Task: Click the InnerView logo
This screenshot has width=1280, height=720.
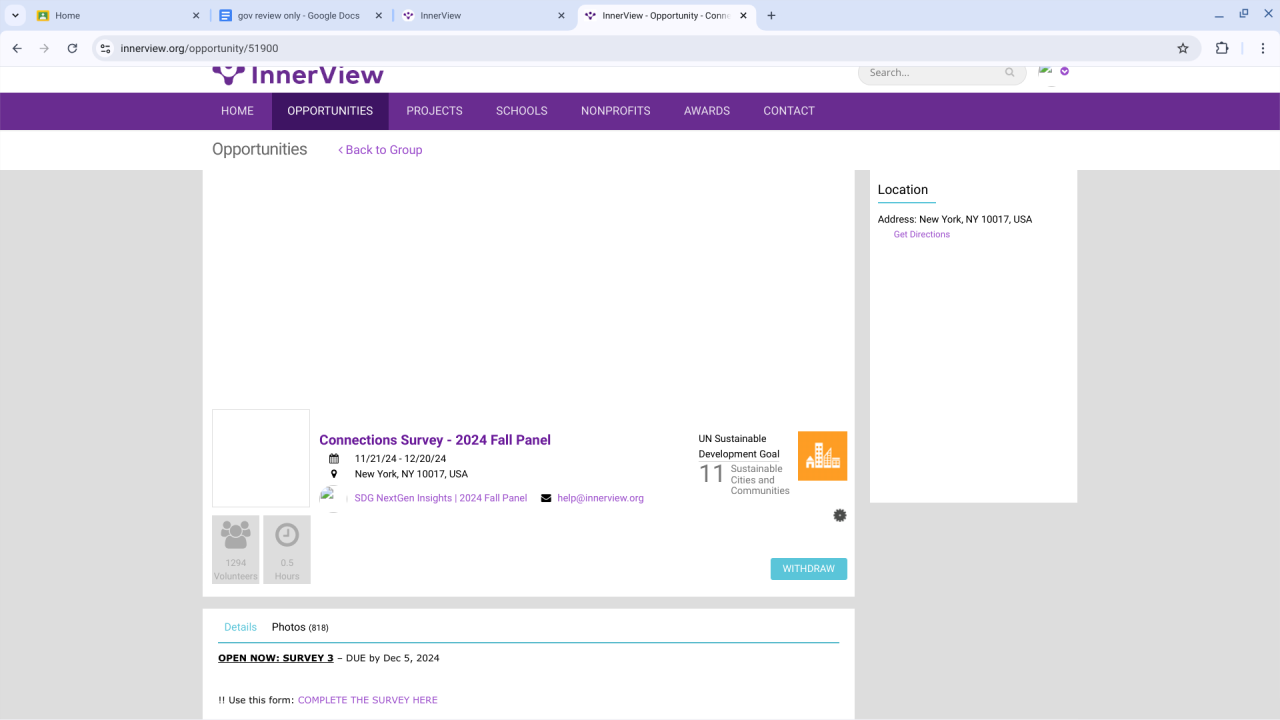Action: coord(298,76)
